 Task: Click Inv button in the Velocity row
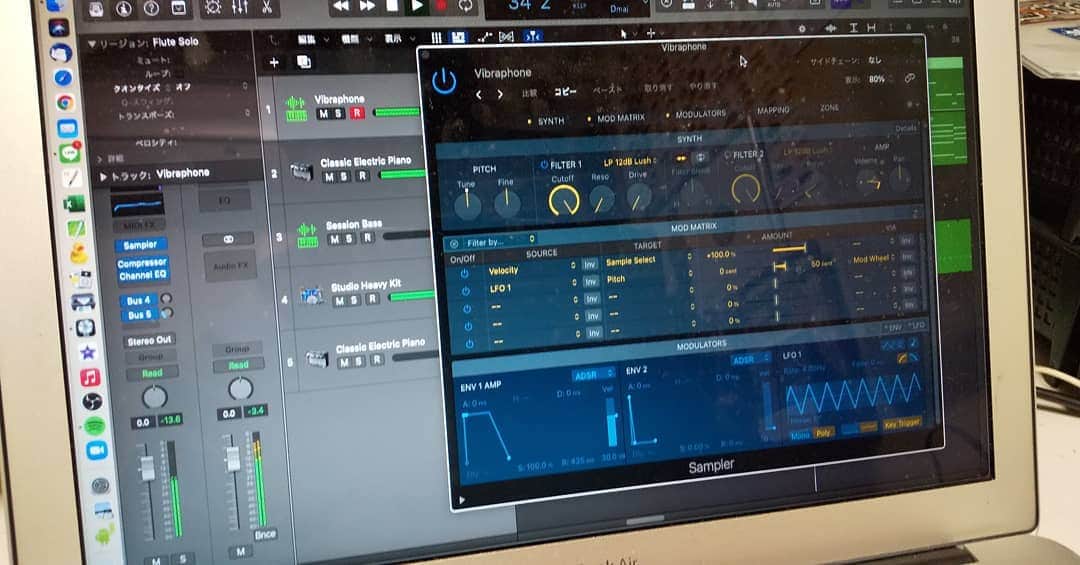coord(590,265)
